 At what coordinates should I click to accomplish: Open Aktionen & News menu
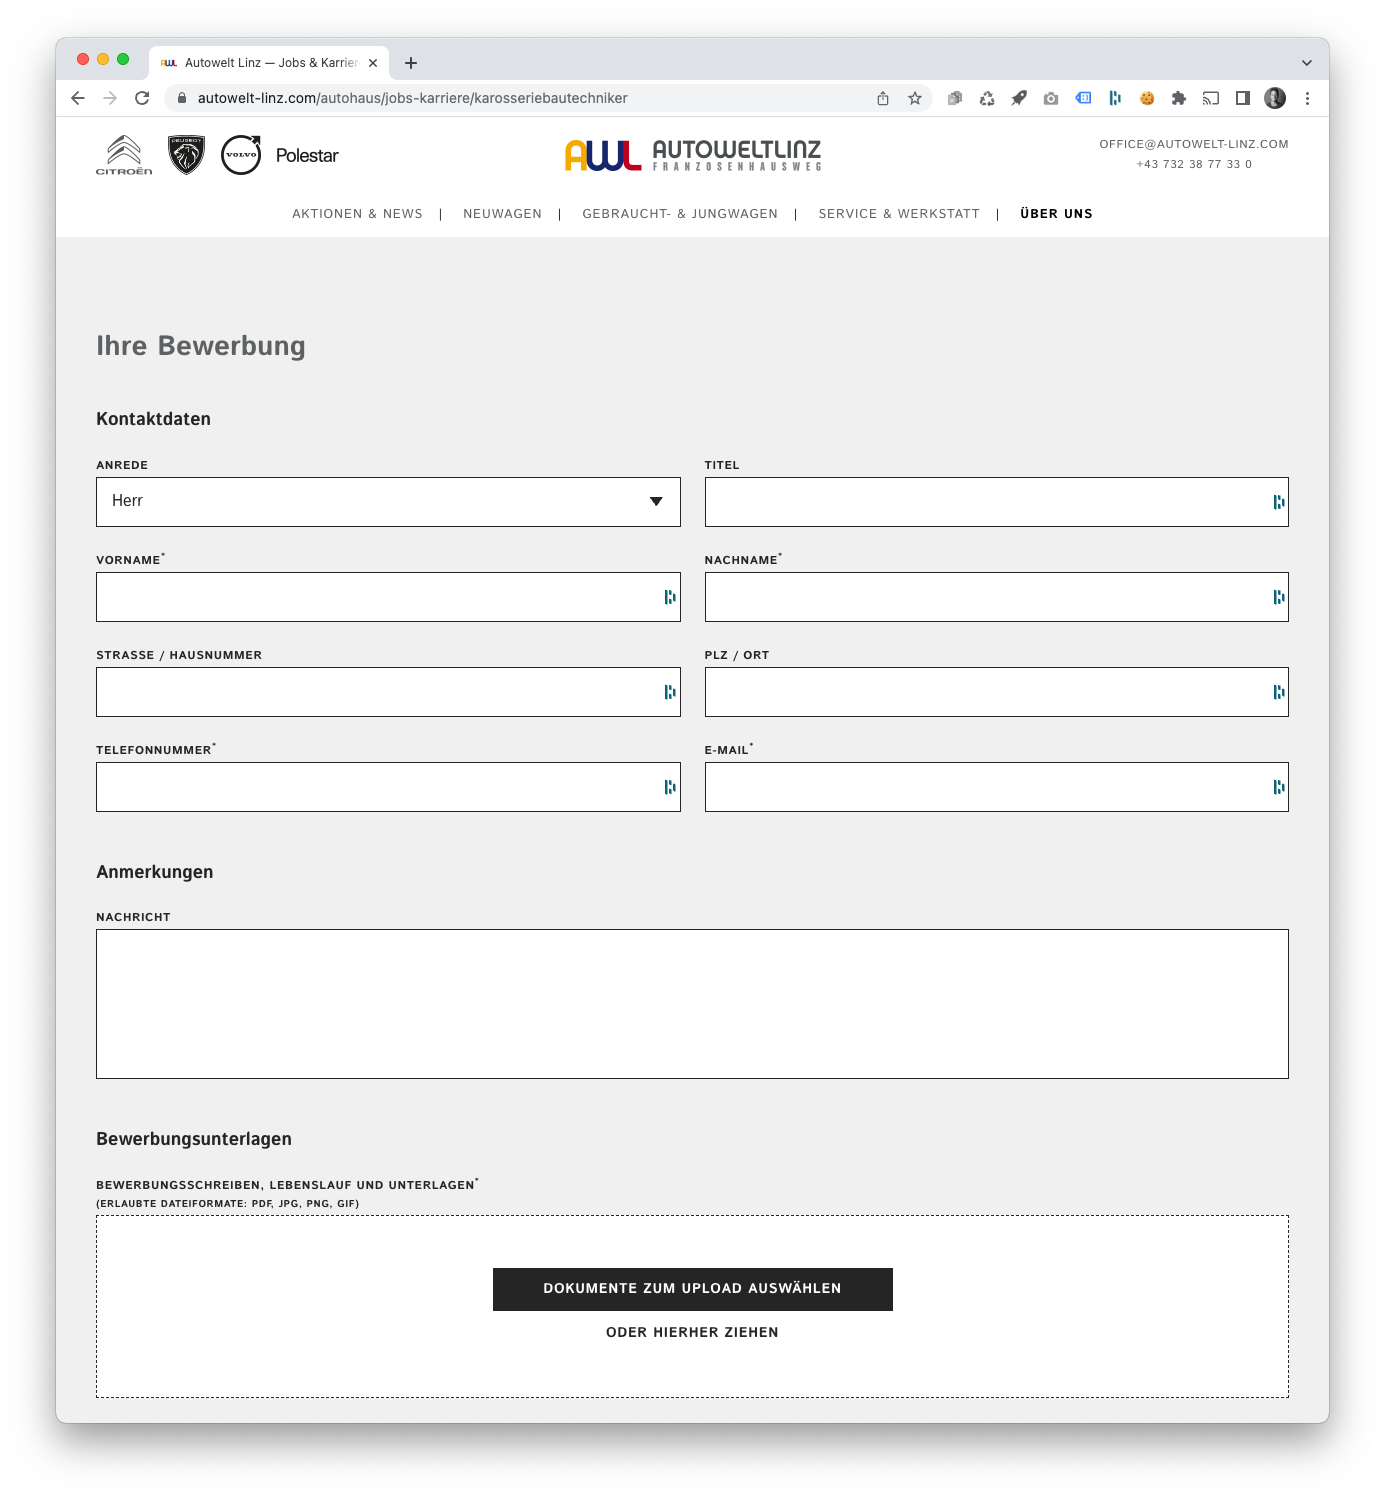coord(357,214)
